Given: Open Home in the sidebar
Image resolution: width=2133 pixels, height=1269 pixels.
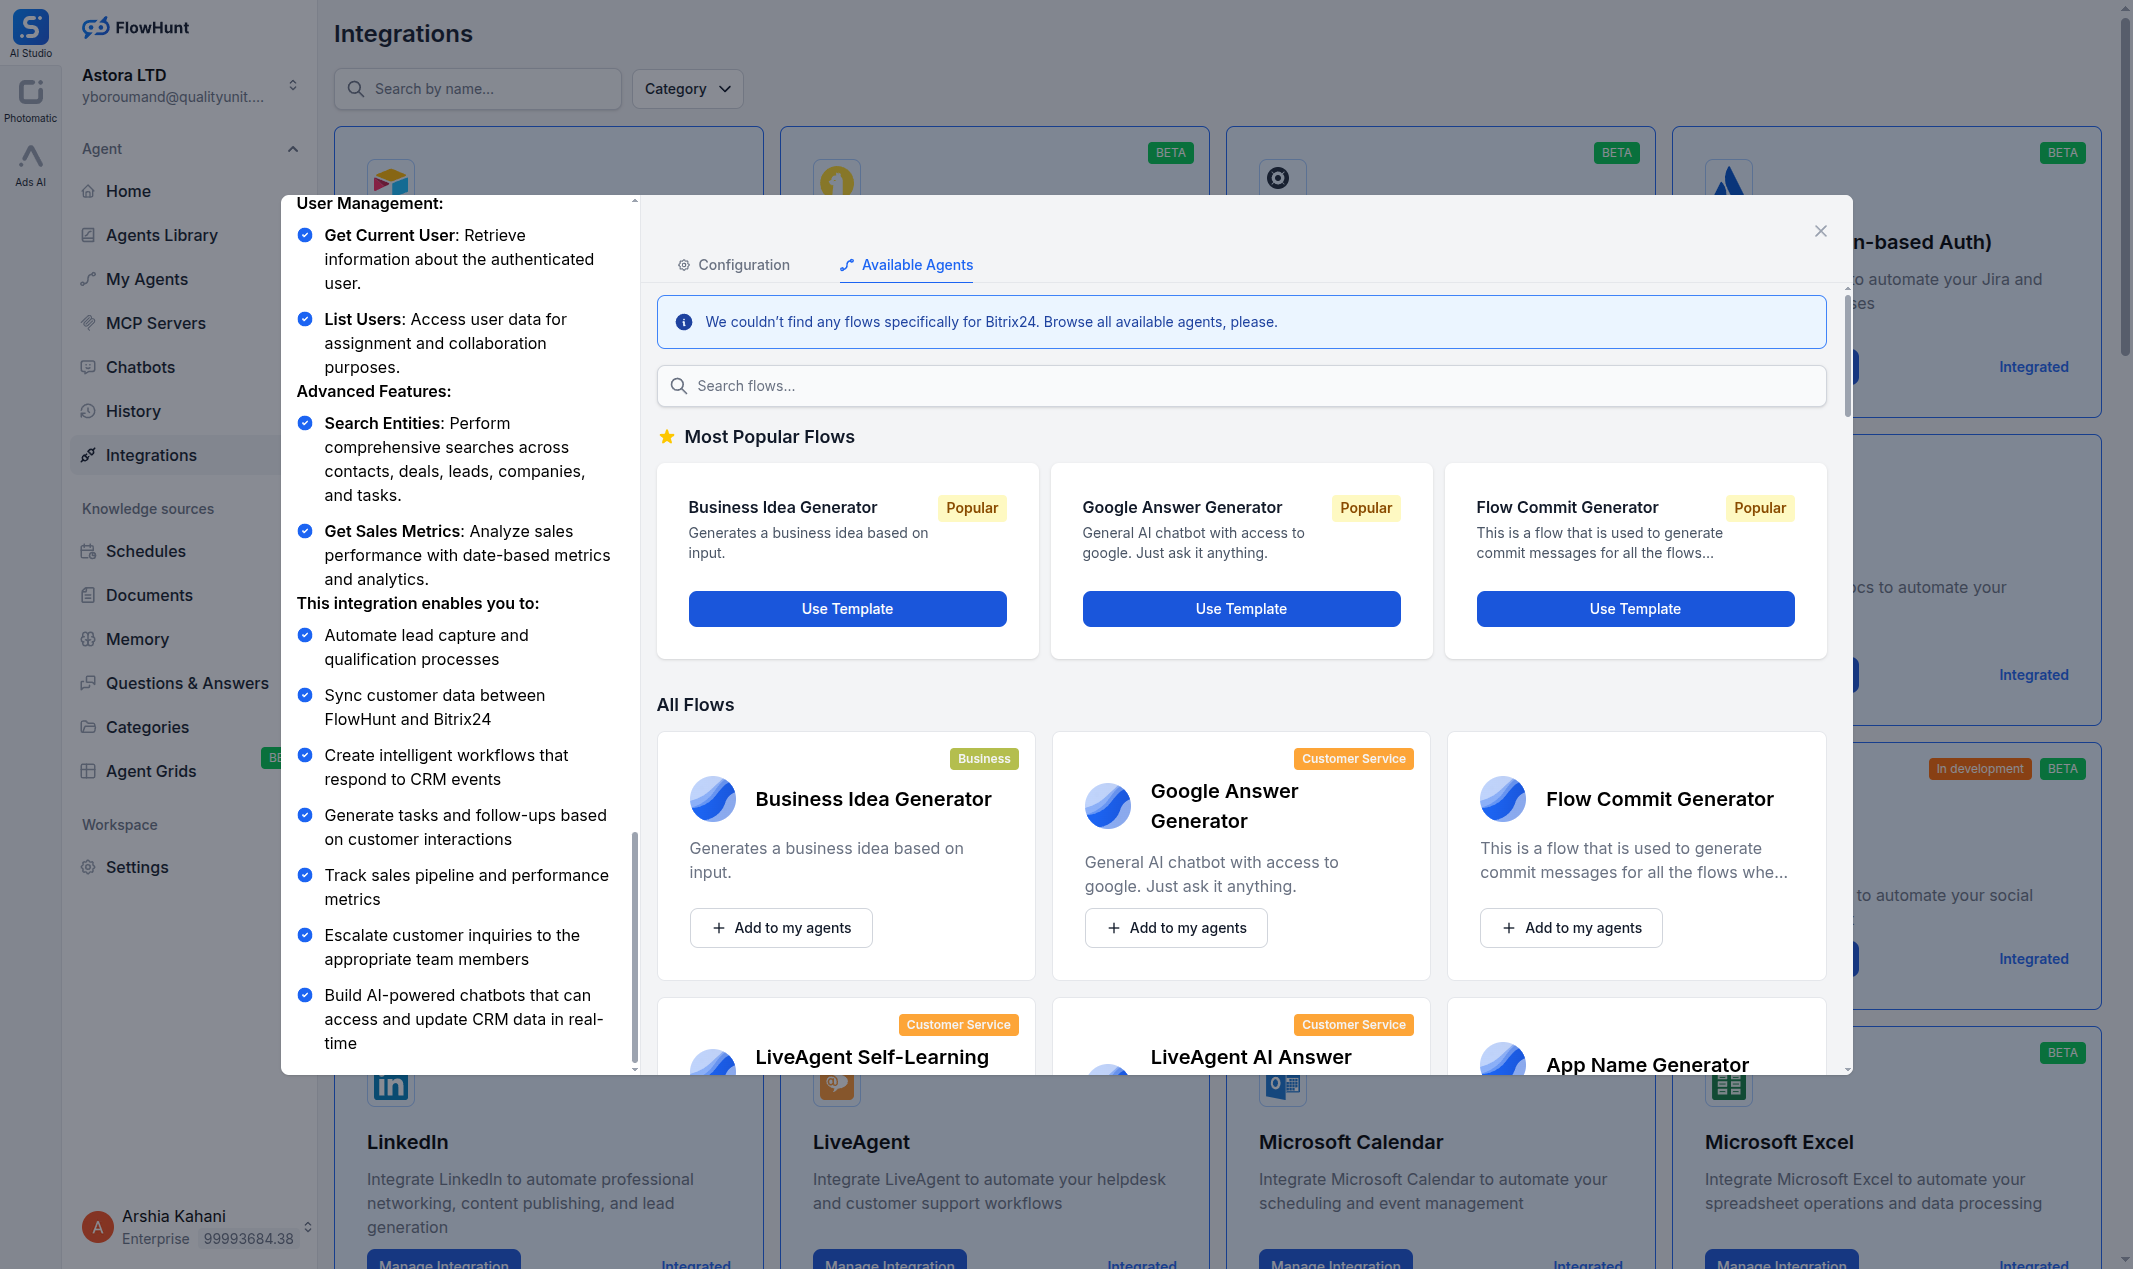Looking at the screenshot, I should [x=128, y=191].
